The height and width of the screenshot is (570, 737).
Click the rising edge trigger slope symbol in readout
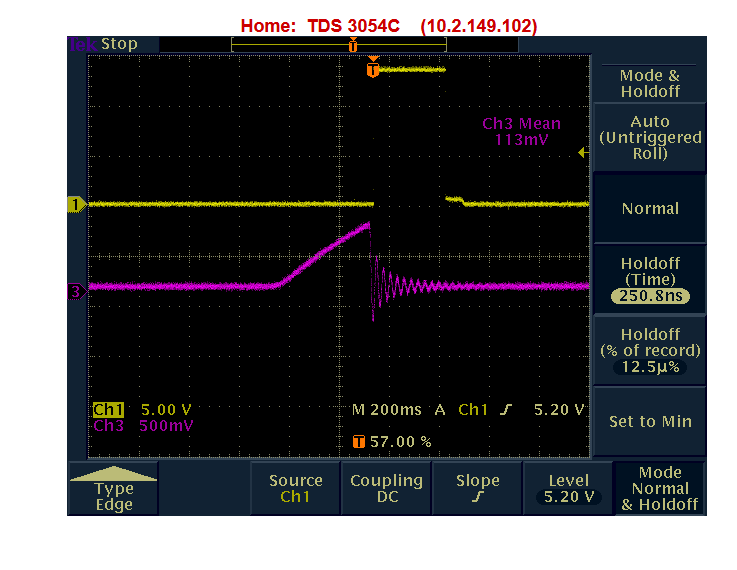(514, 410)
